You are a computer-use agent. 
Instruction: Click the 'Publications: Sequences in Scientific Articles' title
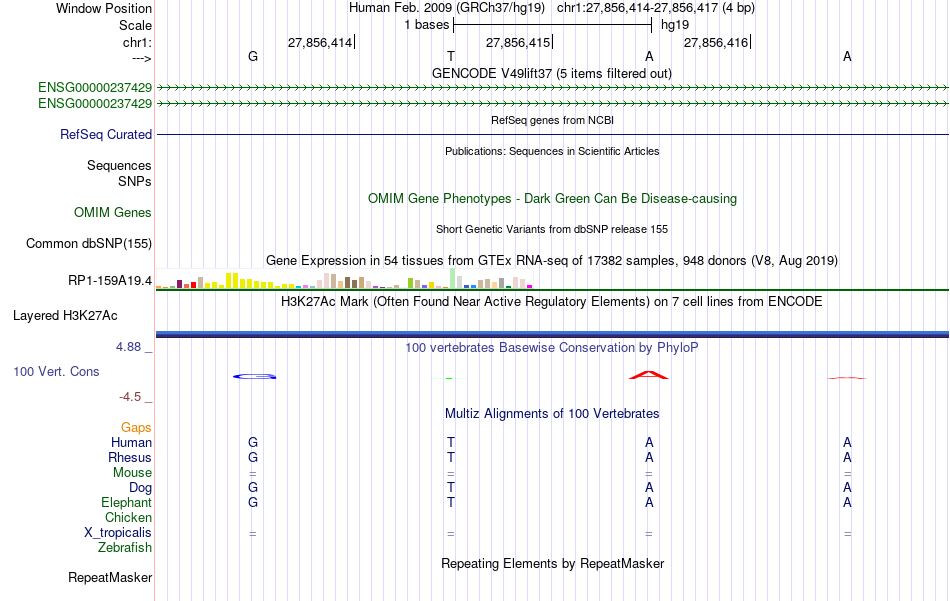[x=552, y=151]
